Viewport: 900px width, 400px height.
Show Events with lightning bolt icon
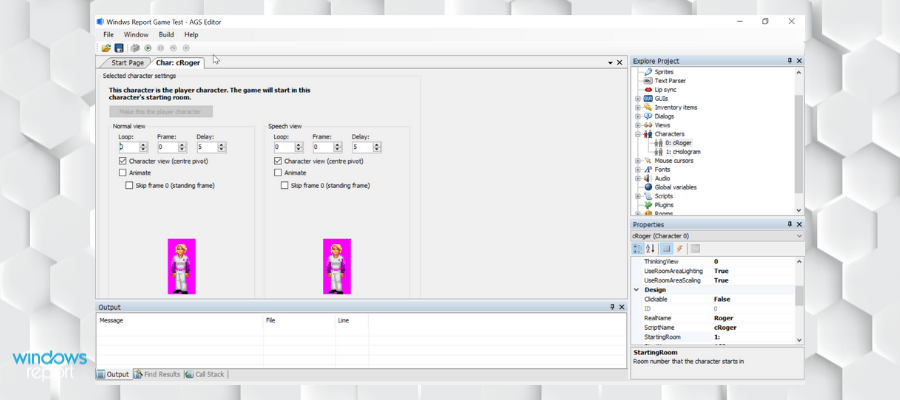click(679, 248)
